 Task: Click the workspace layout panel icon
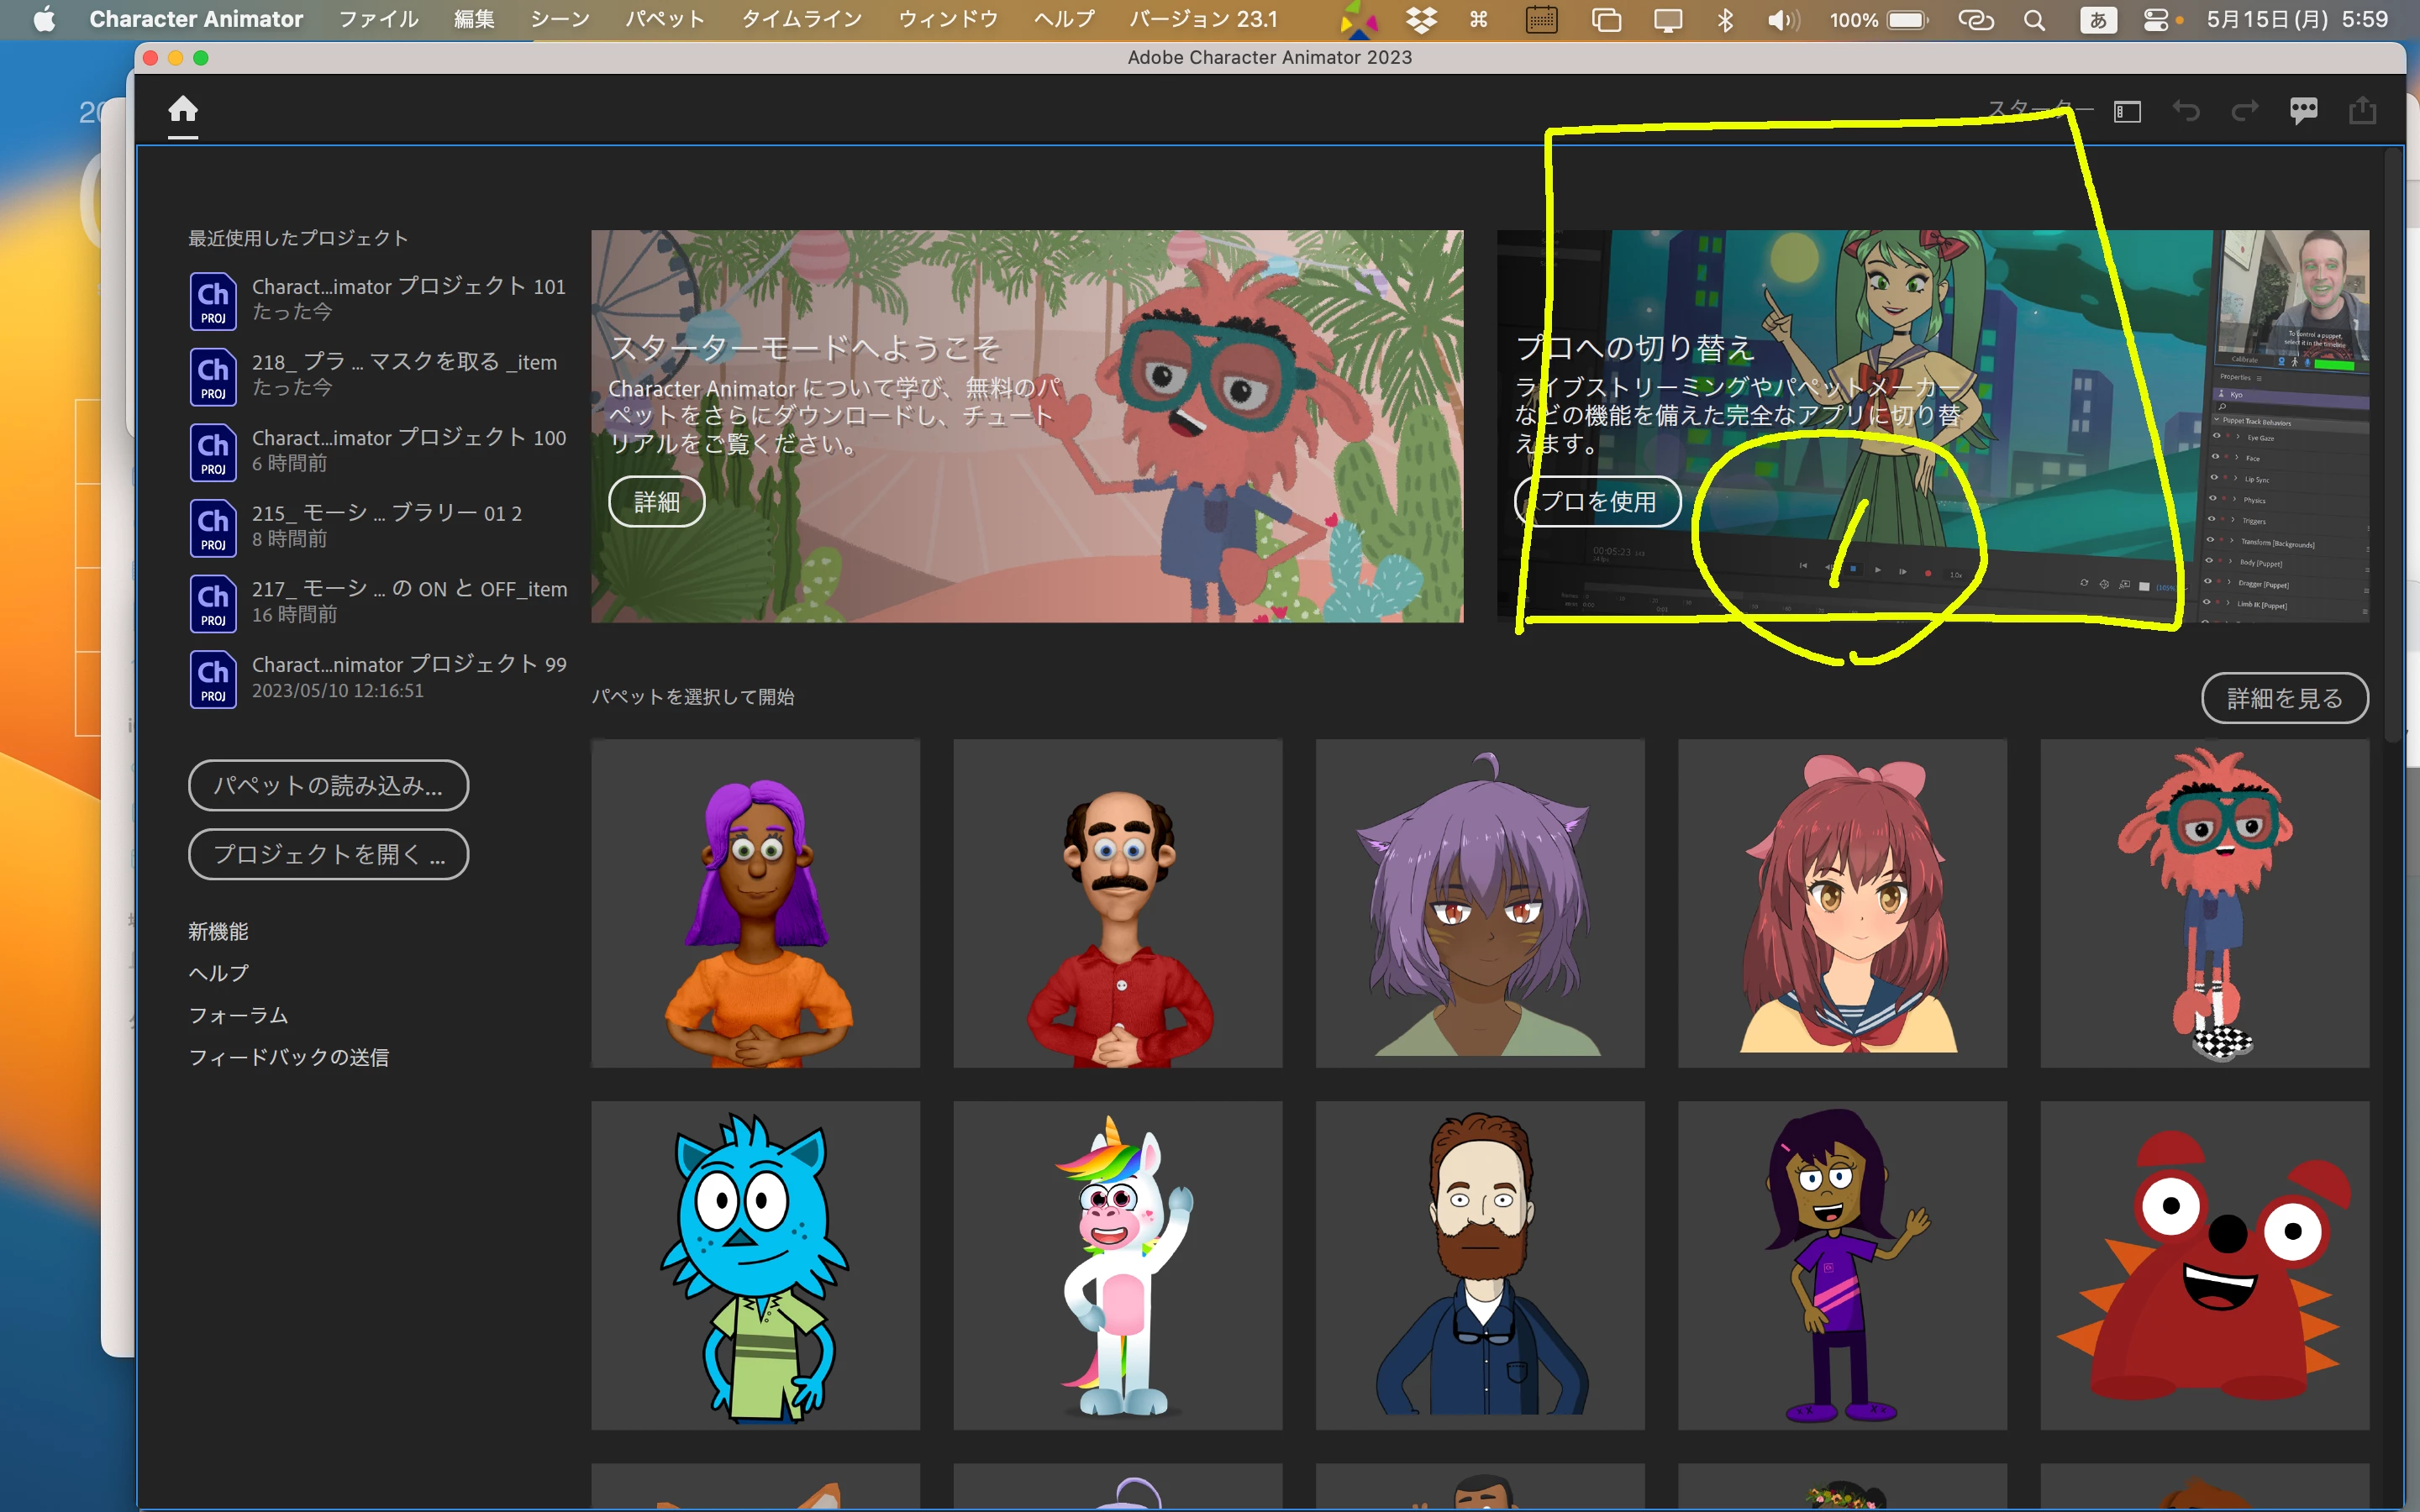(2127, 111)
